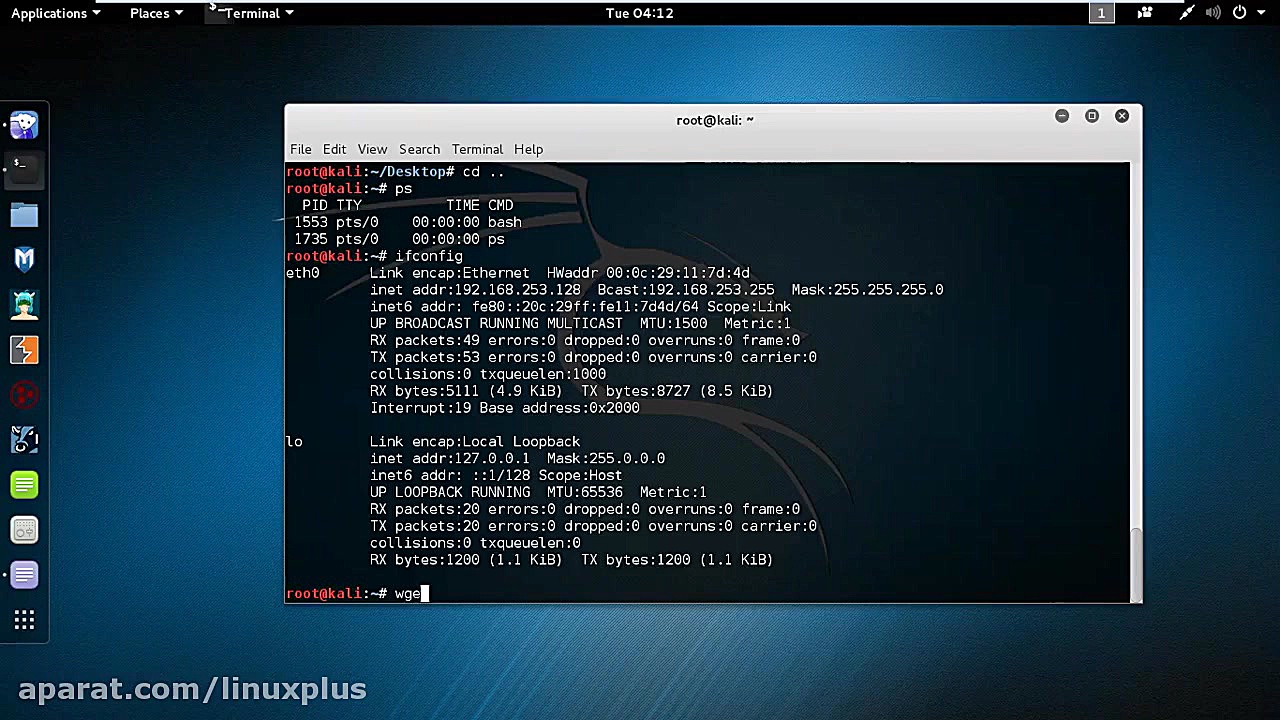This screenshot has width=1280, height=720.
Task: Open the network connection icon
Action: (x=1186, y=13)
